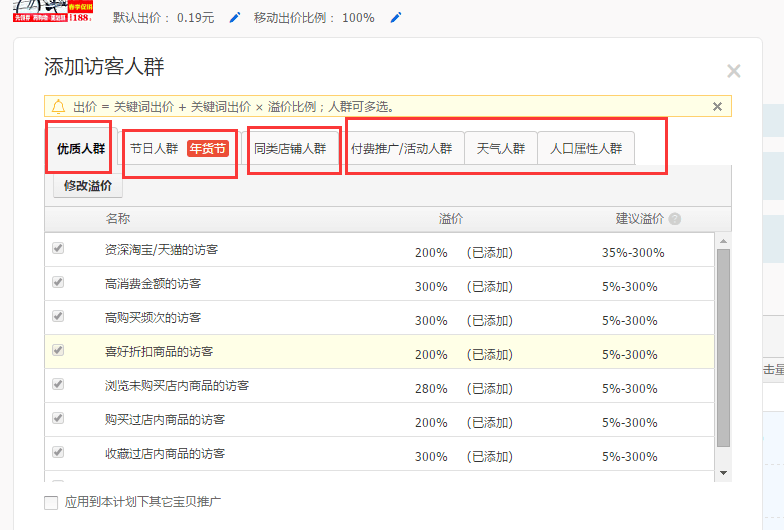Viewport: 784px width, 530px height.
Task: Click 默认出价 0.19元 text
Action: click(164, 18)
